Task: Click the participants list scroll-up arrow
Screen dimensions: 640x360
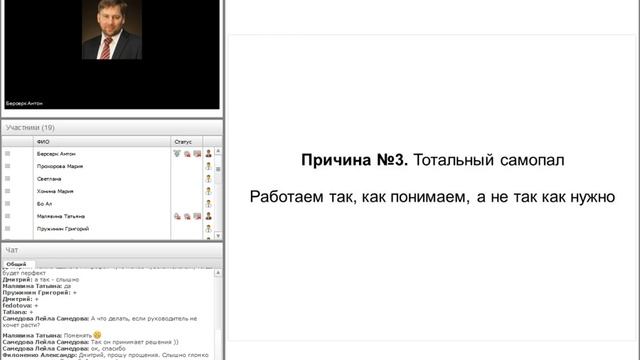Action: [x=218, y=151]
